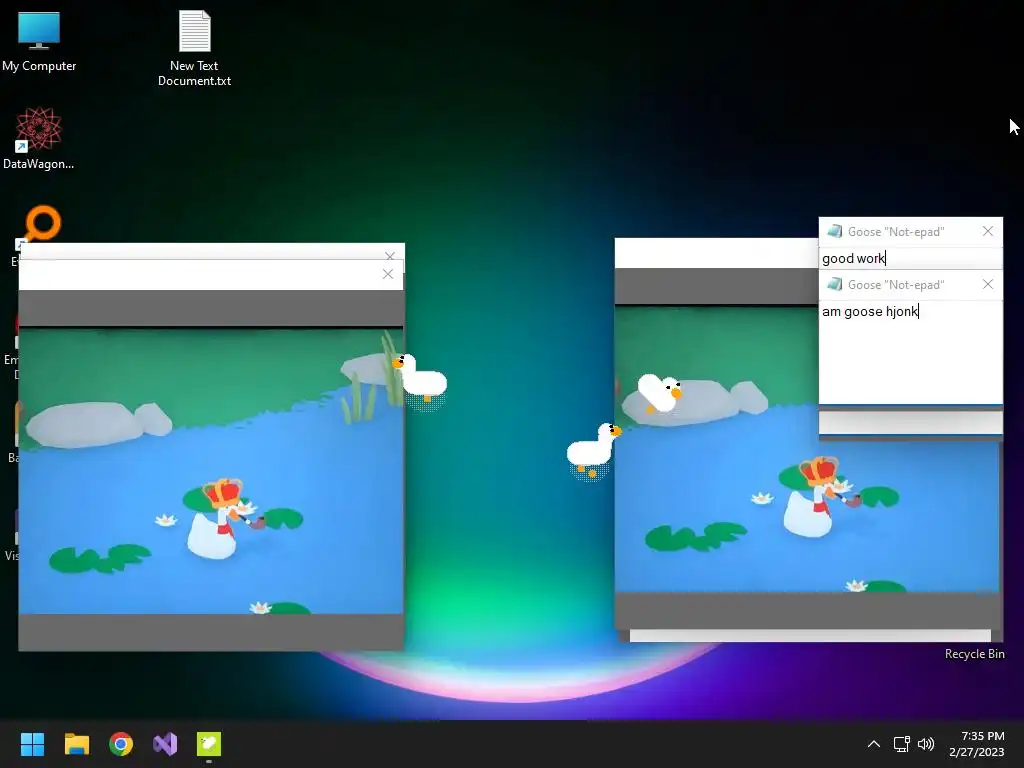Launch File Explorer from the taskbar

point(76,744)
